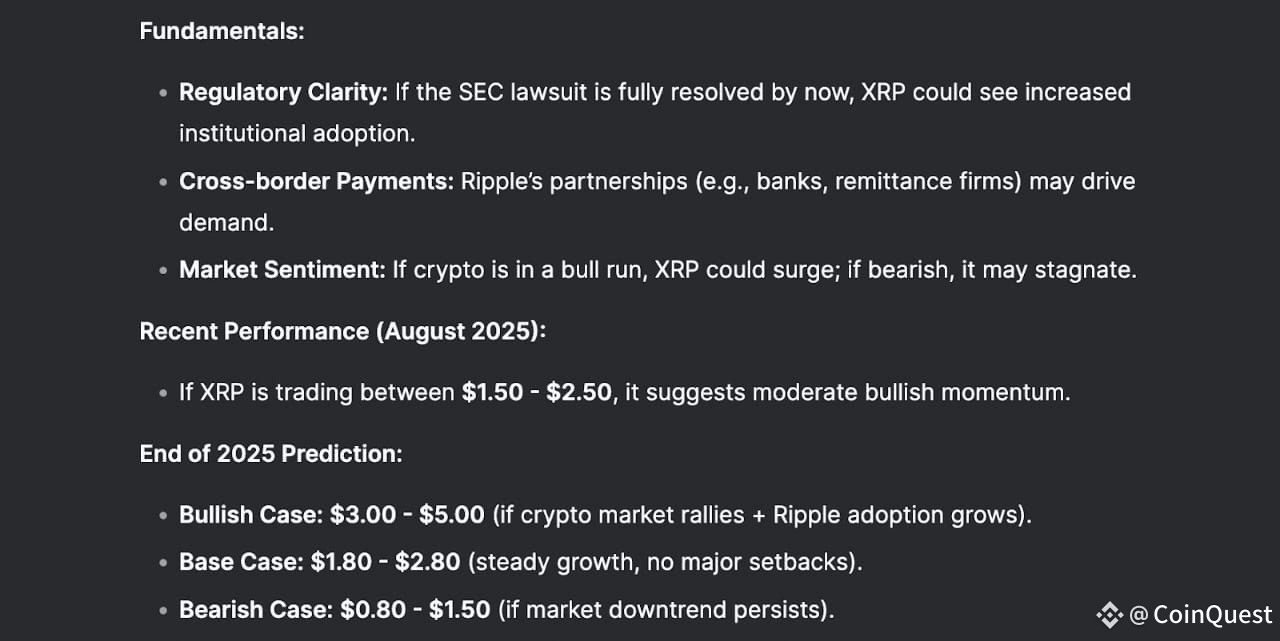Viewport: 1280px width, 641px height.
Task: Click the bullet before Bearish Case
Action: (x=162, y=610)
